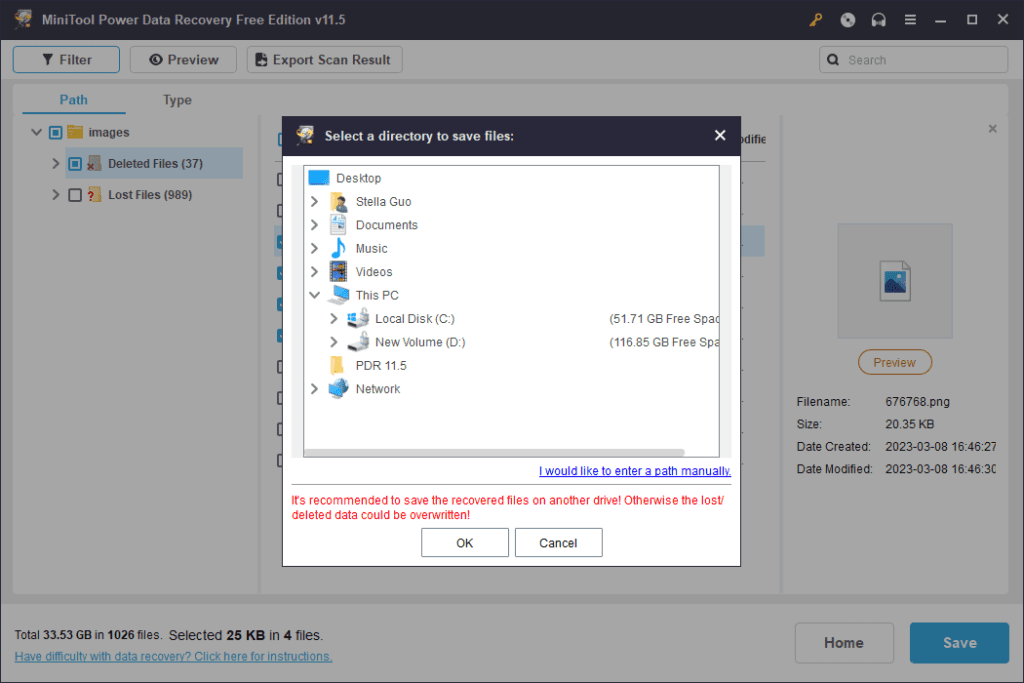
Task: Click the Videos film icon
Action: coord(338,272)
